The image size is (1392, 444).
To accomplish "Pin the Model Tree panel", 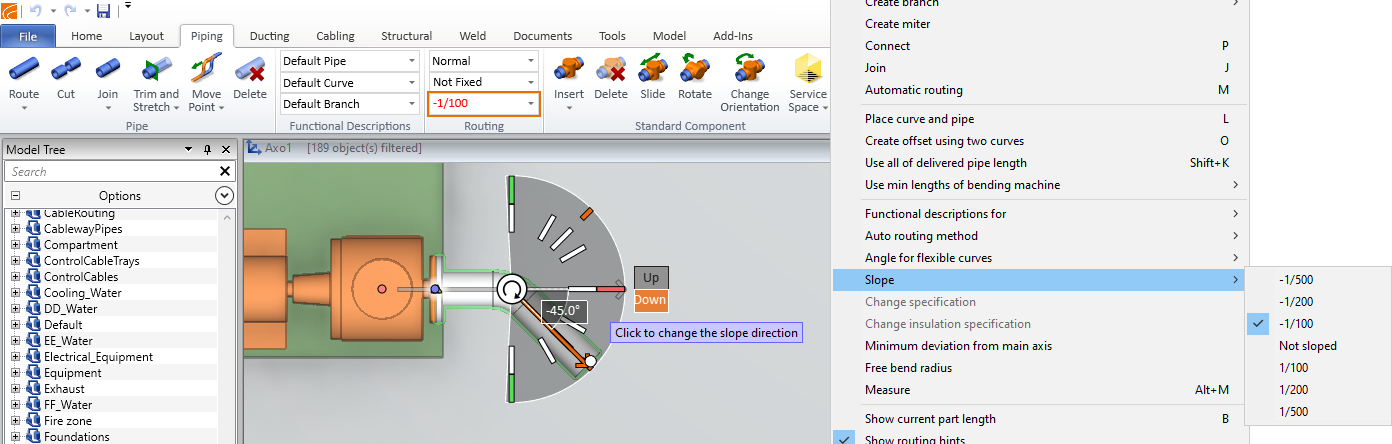I will point(208,149).
